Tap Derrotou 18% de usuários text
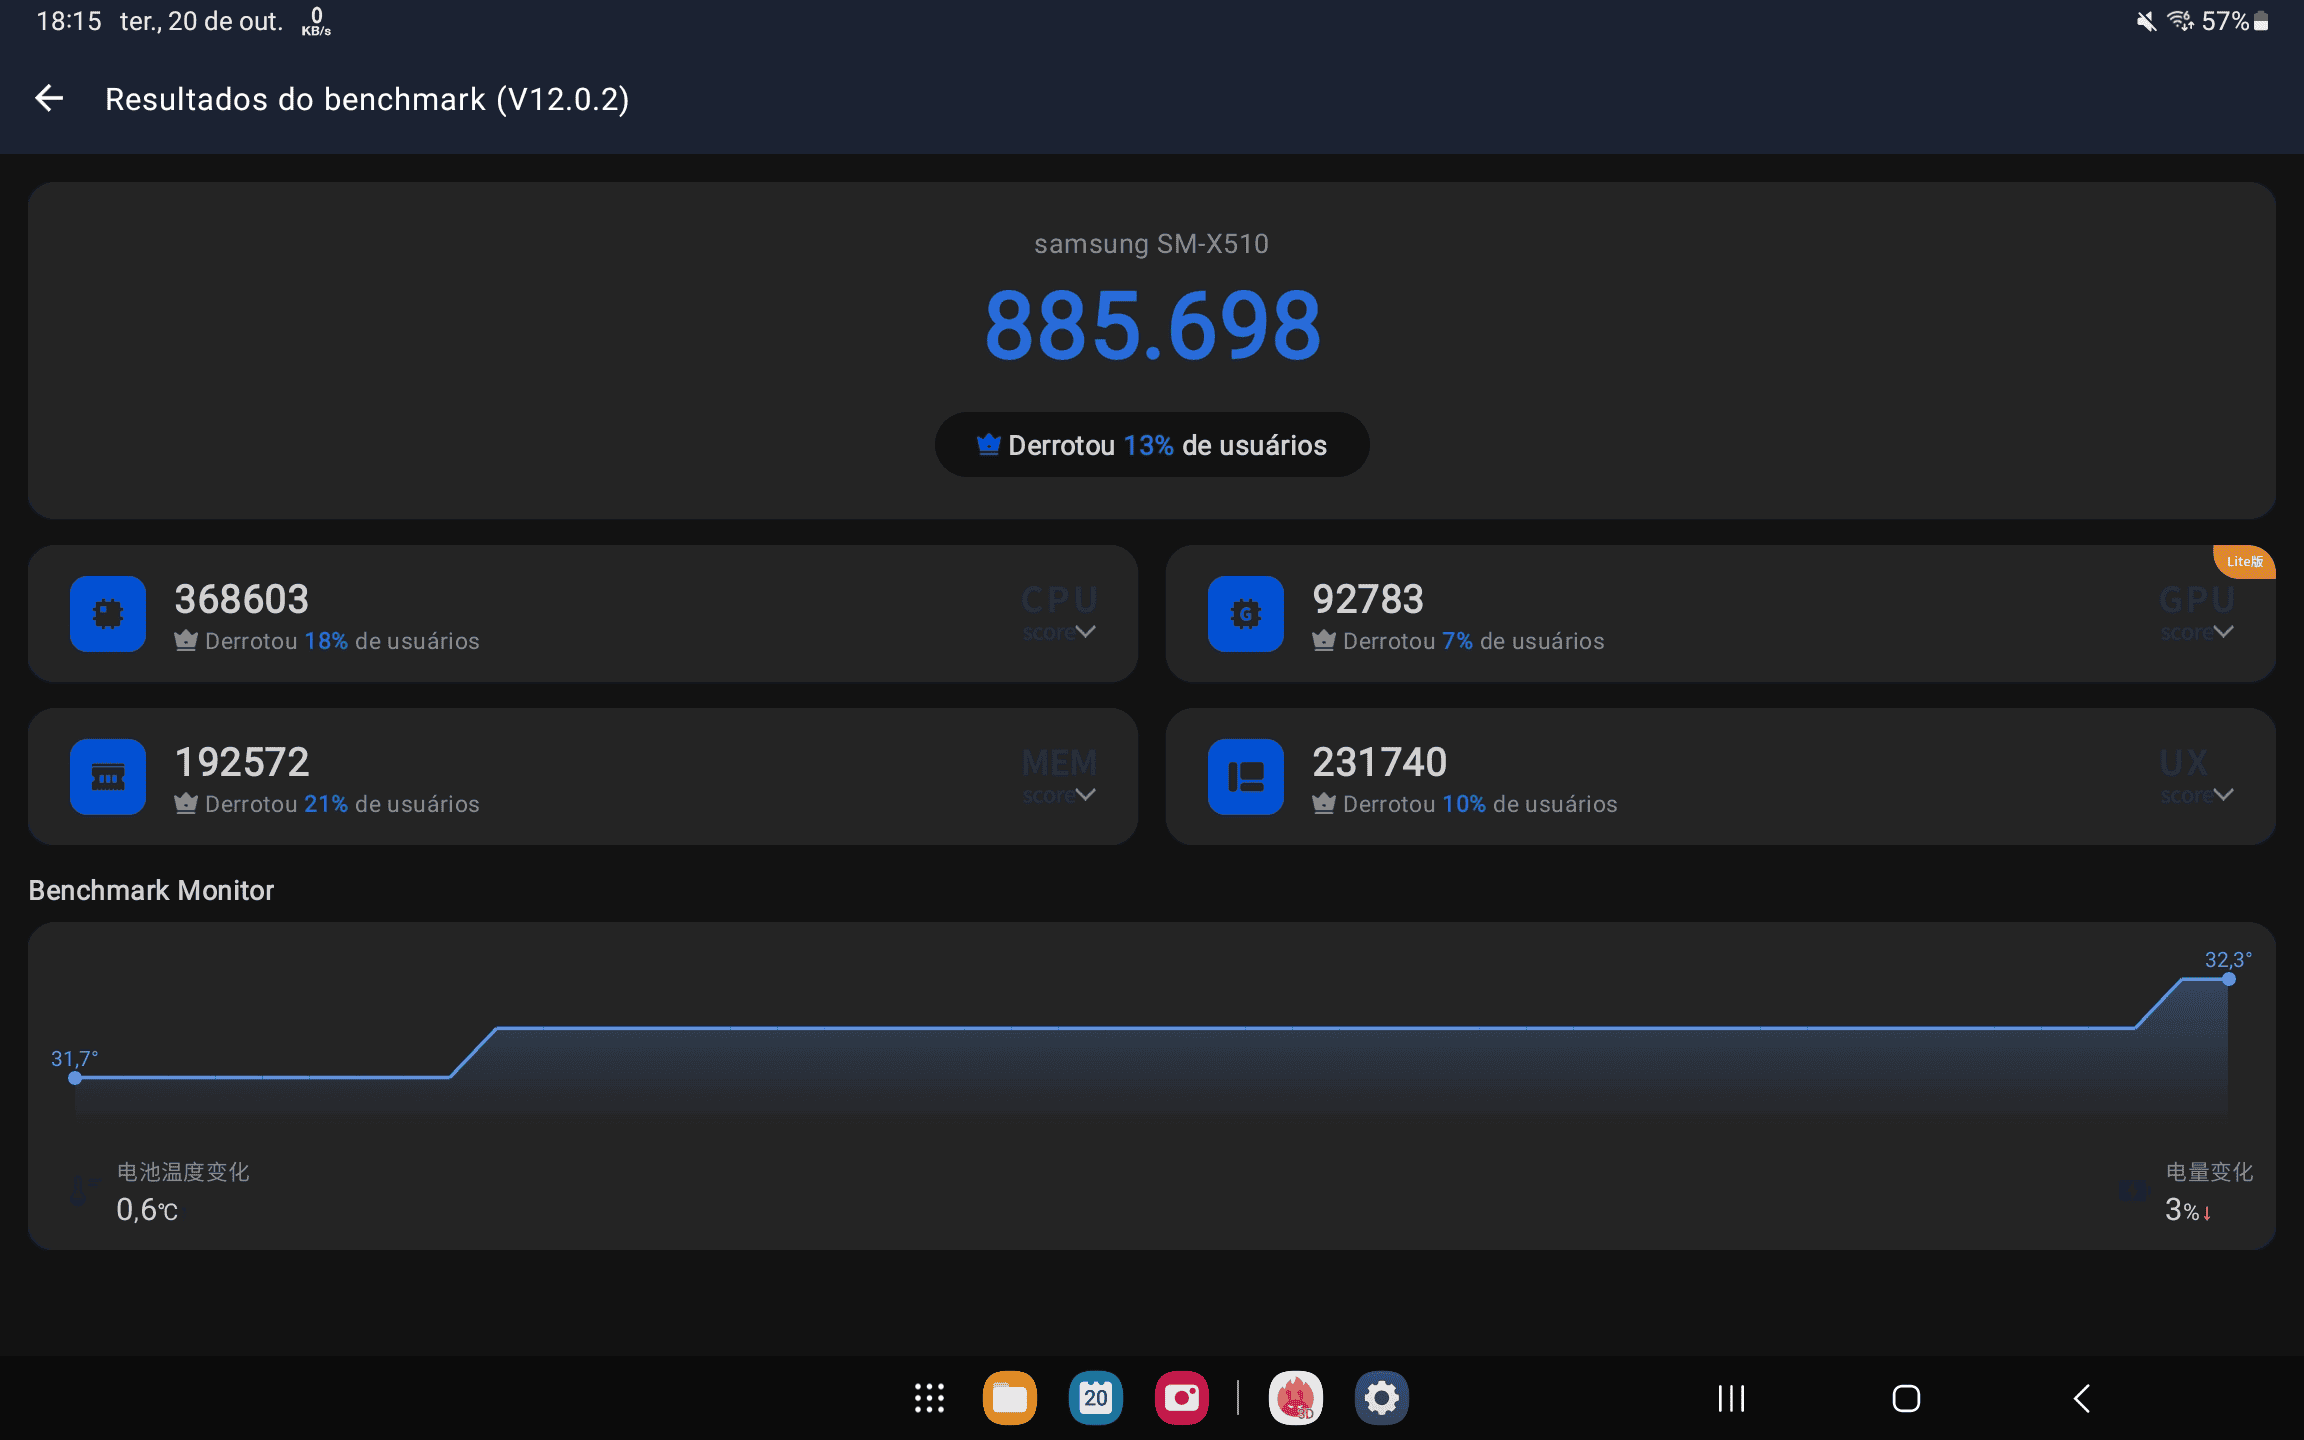The image size is (2304, 1440). (342, 641)
